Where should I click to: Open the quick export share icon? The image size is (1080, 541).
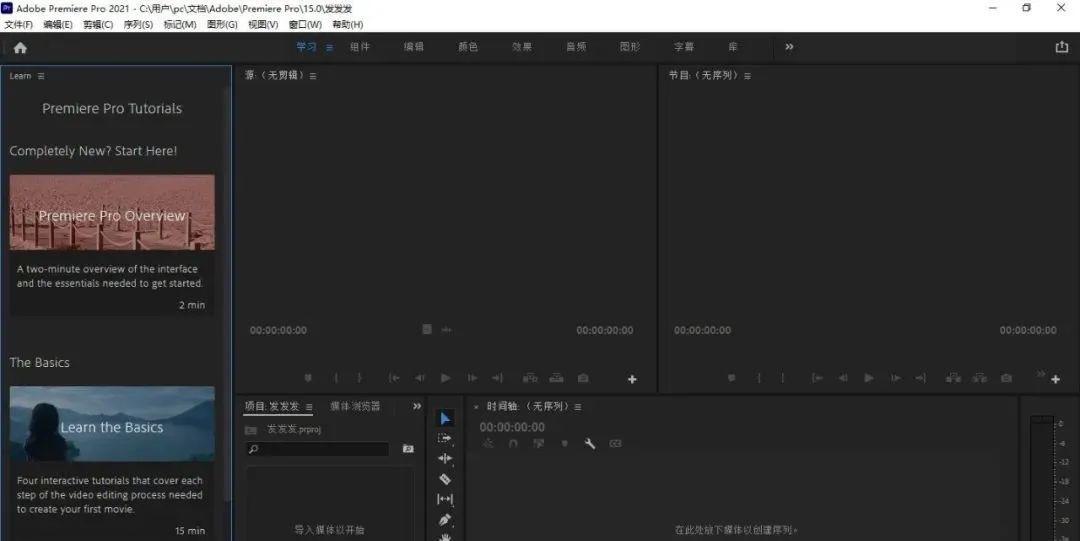point(1061,47)
